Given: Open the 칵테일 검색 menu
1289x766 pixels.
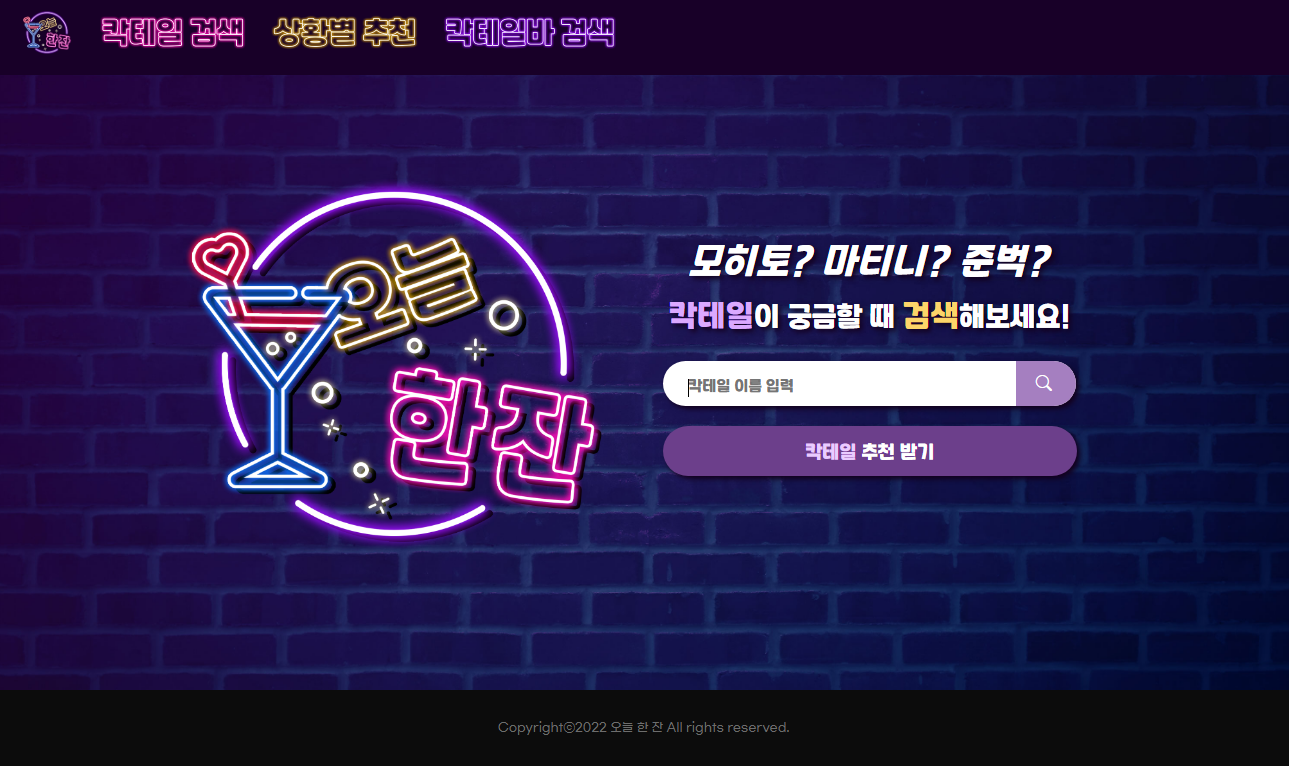Looking at the screenshot, I should pos(173,33).
